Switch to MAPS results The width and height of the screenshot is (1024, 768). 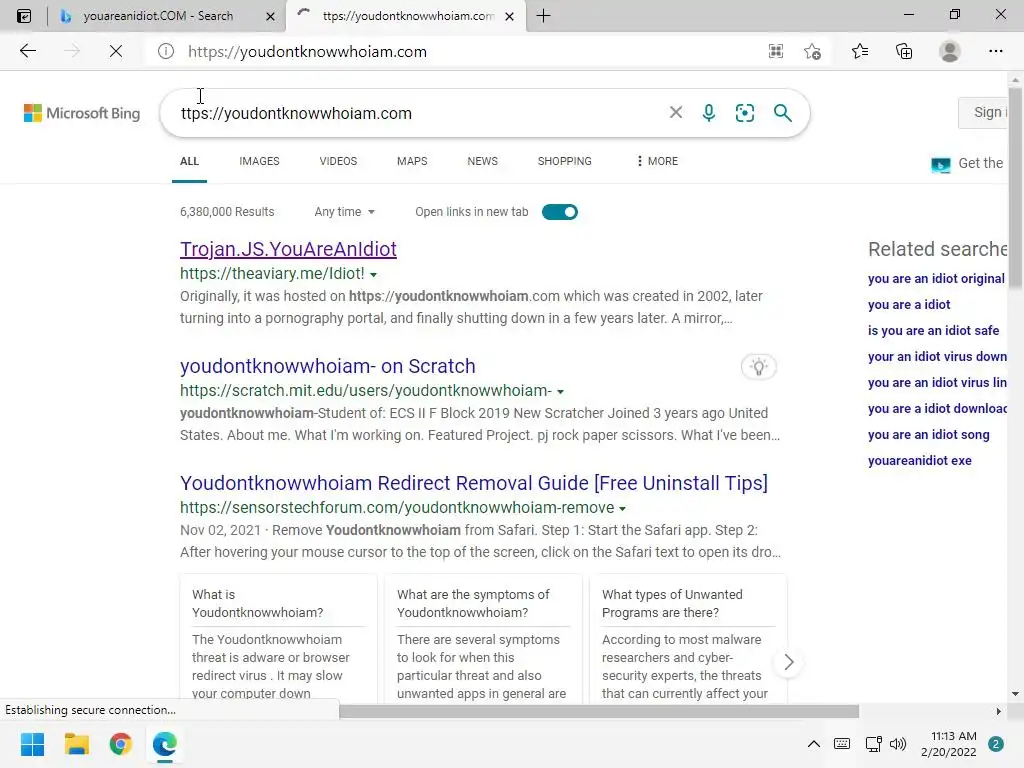(412, 161)
